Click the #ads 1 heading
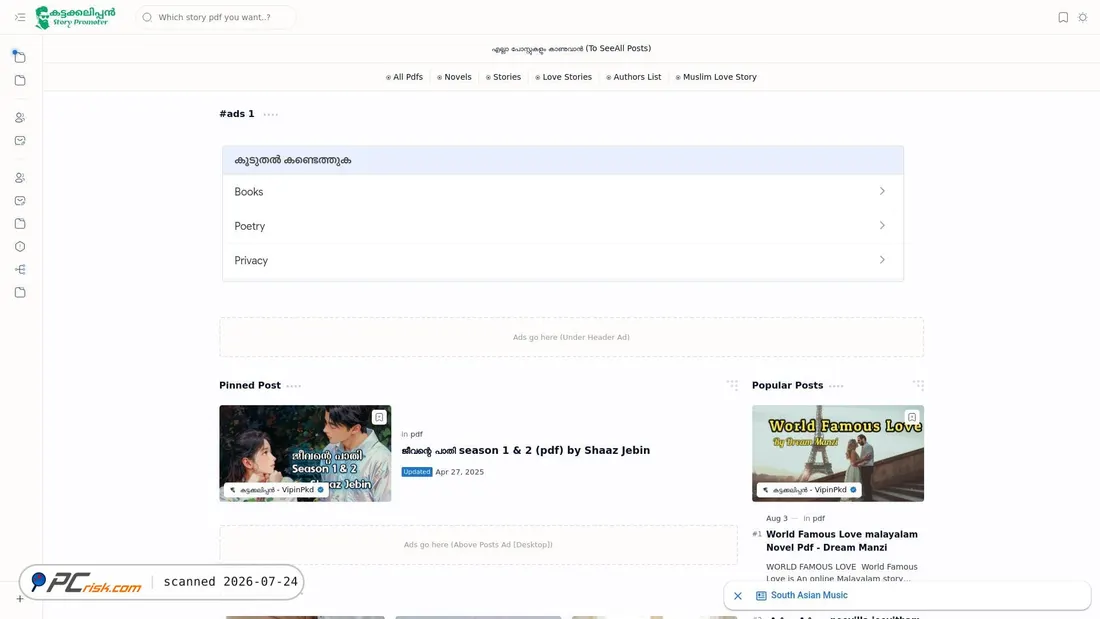This screenshot has width=1100, height=619. pyautogui.click(x=236, y=114)
